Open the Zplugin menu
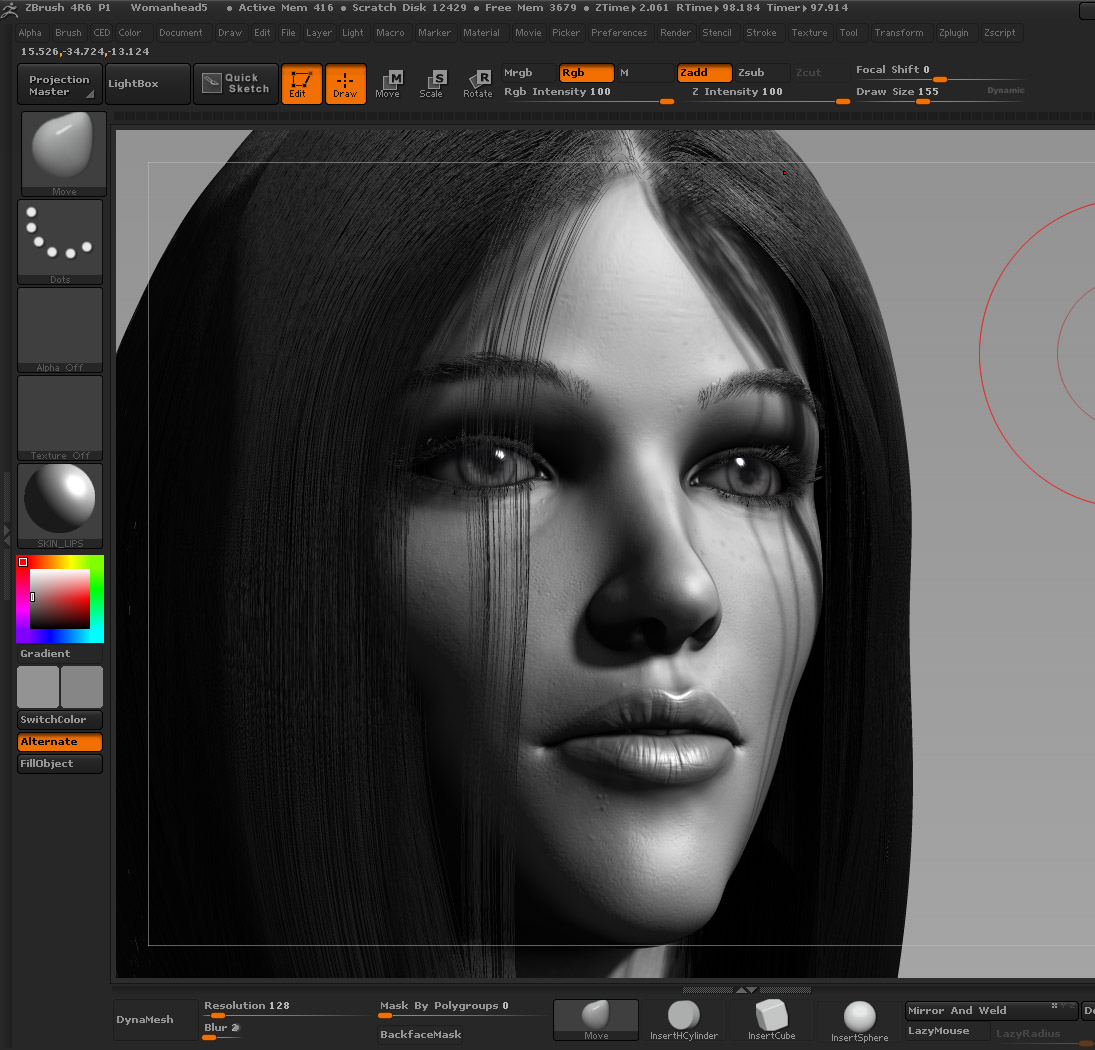Screen dimensions: 1095x1050 pos(954,33)
